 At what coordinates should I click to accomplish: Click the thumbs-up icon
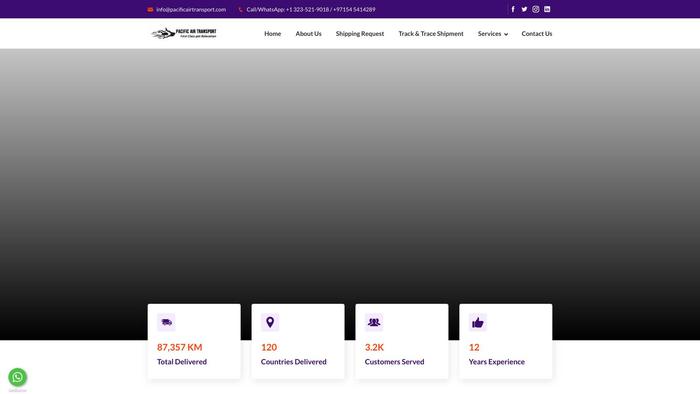point(478,322)
